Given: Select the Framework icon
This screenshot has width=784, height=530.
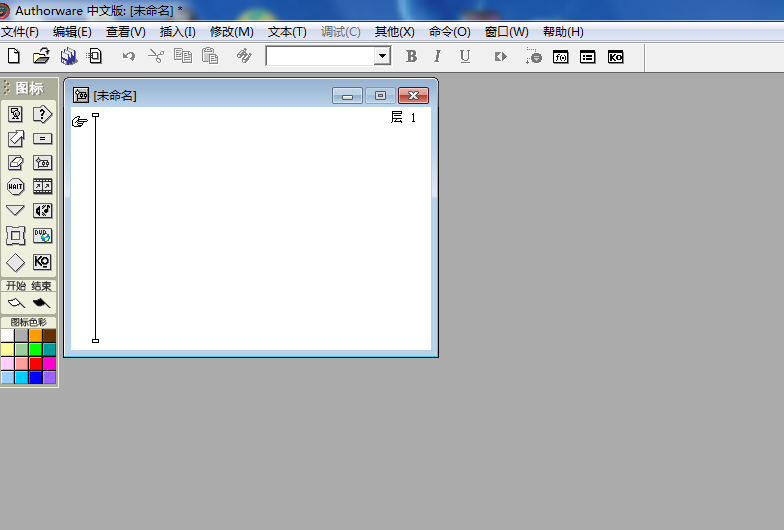Looking at the screenshot, I should tap(16, 236).
